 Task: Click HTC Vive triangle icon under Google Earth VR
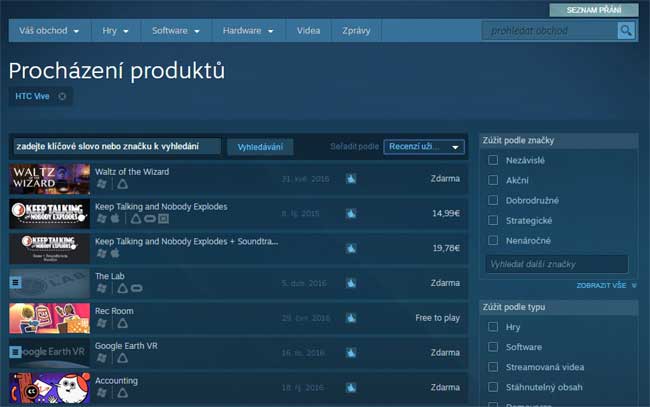pos(122,358)
